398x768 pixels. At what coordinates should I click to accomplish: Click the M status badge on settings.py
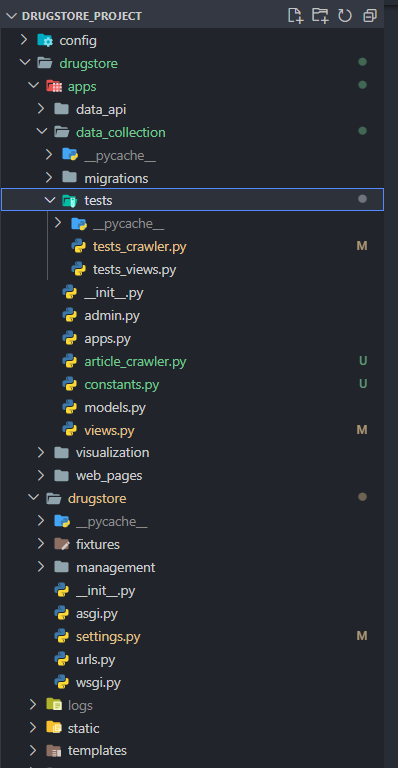click(362, 636)
